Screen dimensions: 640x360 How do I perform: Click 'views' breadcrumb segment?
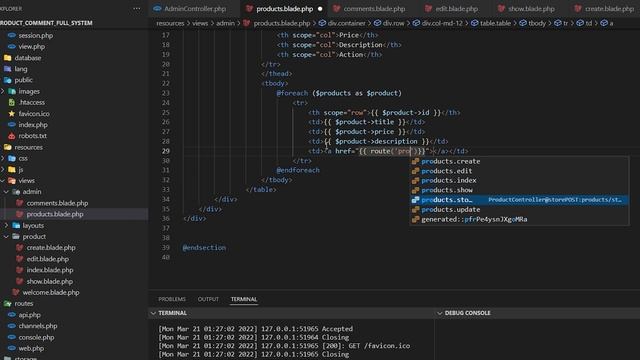pos(200,23)
